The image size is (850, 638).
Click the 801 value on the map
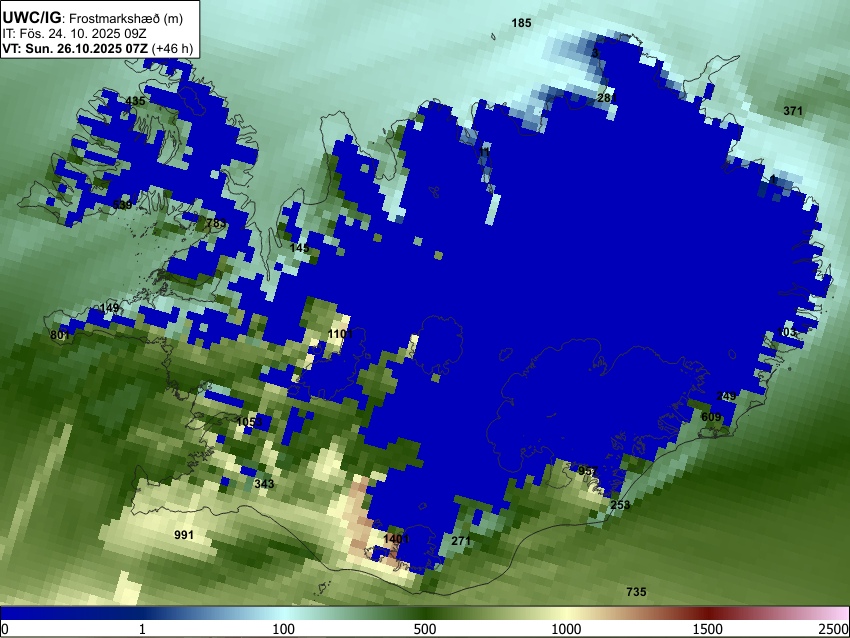click(x=60, y=334)
